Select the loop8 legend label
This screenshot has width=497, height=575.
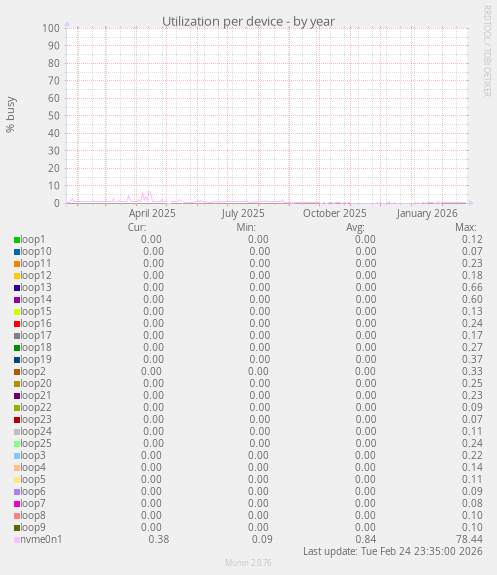[x=33, y=516]
